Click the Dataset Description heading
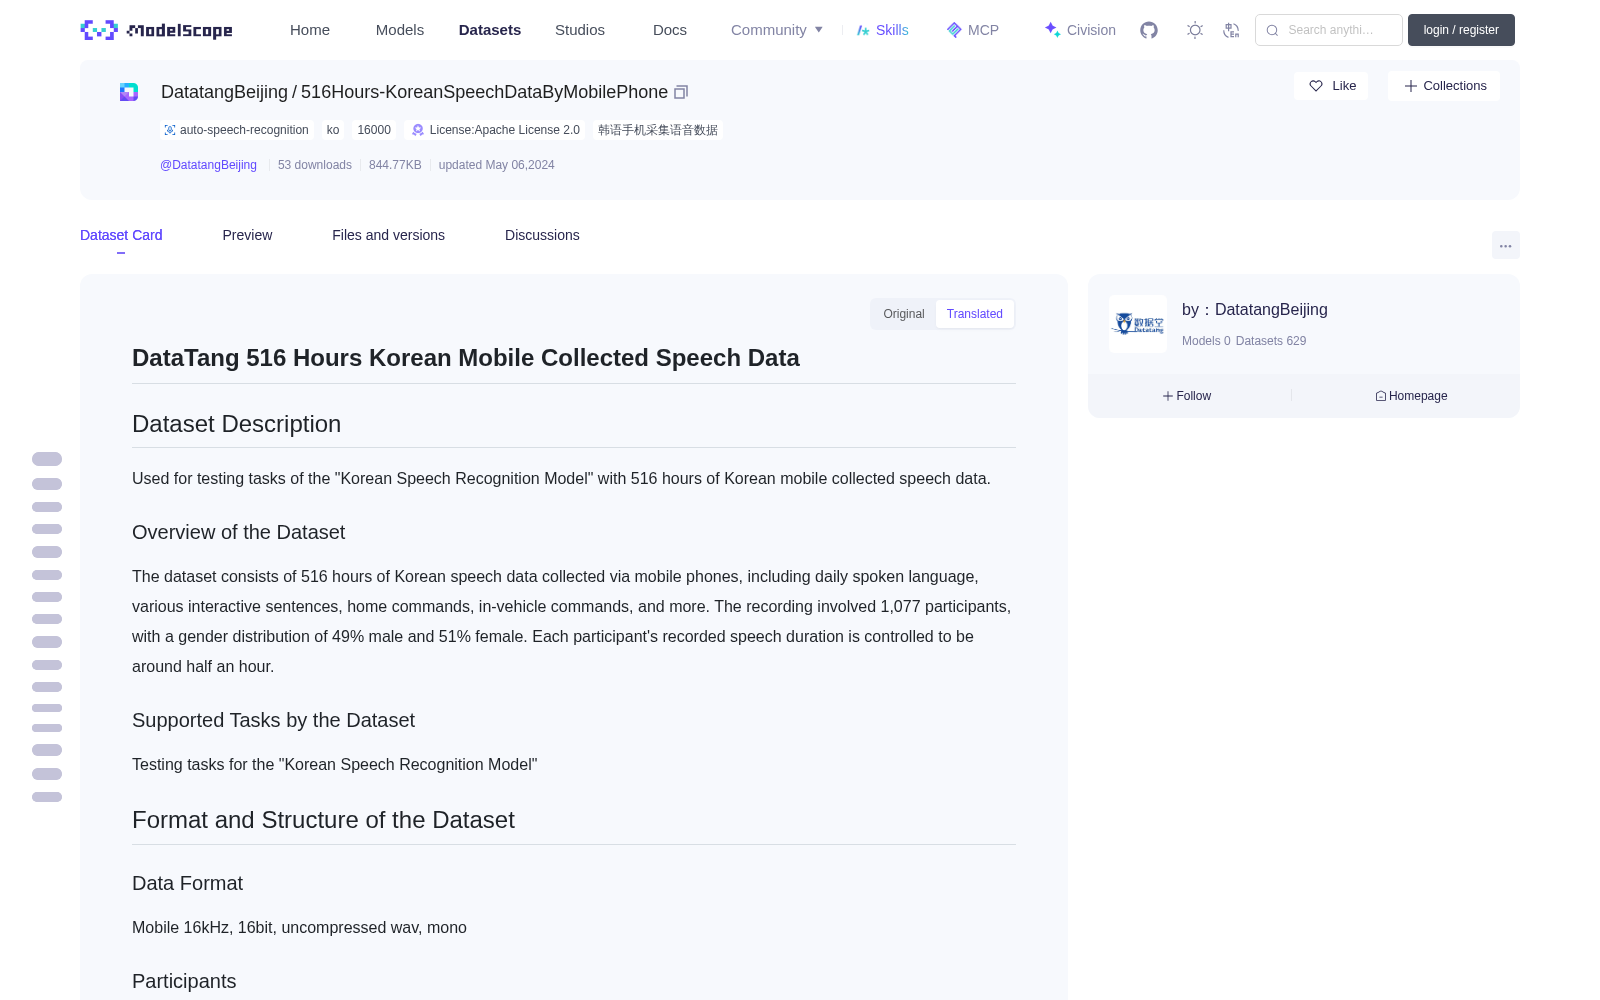Screen dimensions: 1600x1000 [236, 424]
